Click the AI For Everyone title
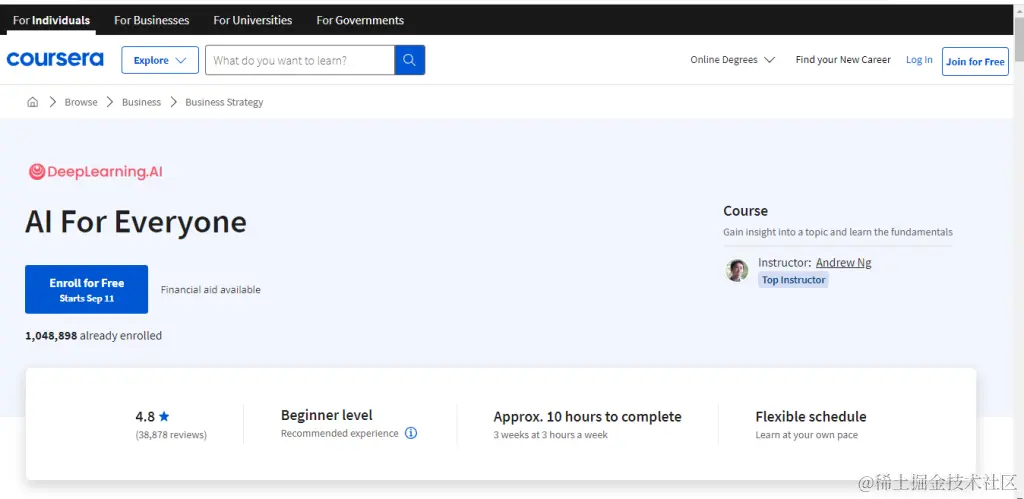1024x499 pixels. 136,221
